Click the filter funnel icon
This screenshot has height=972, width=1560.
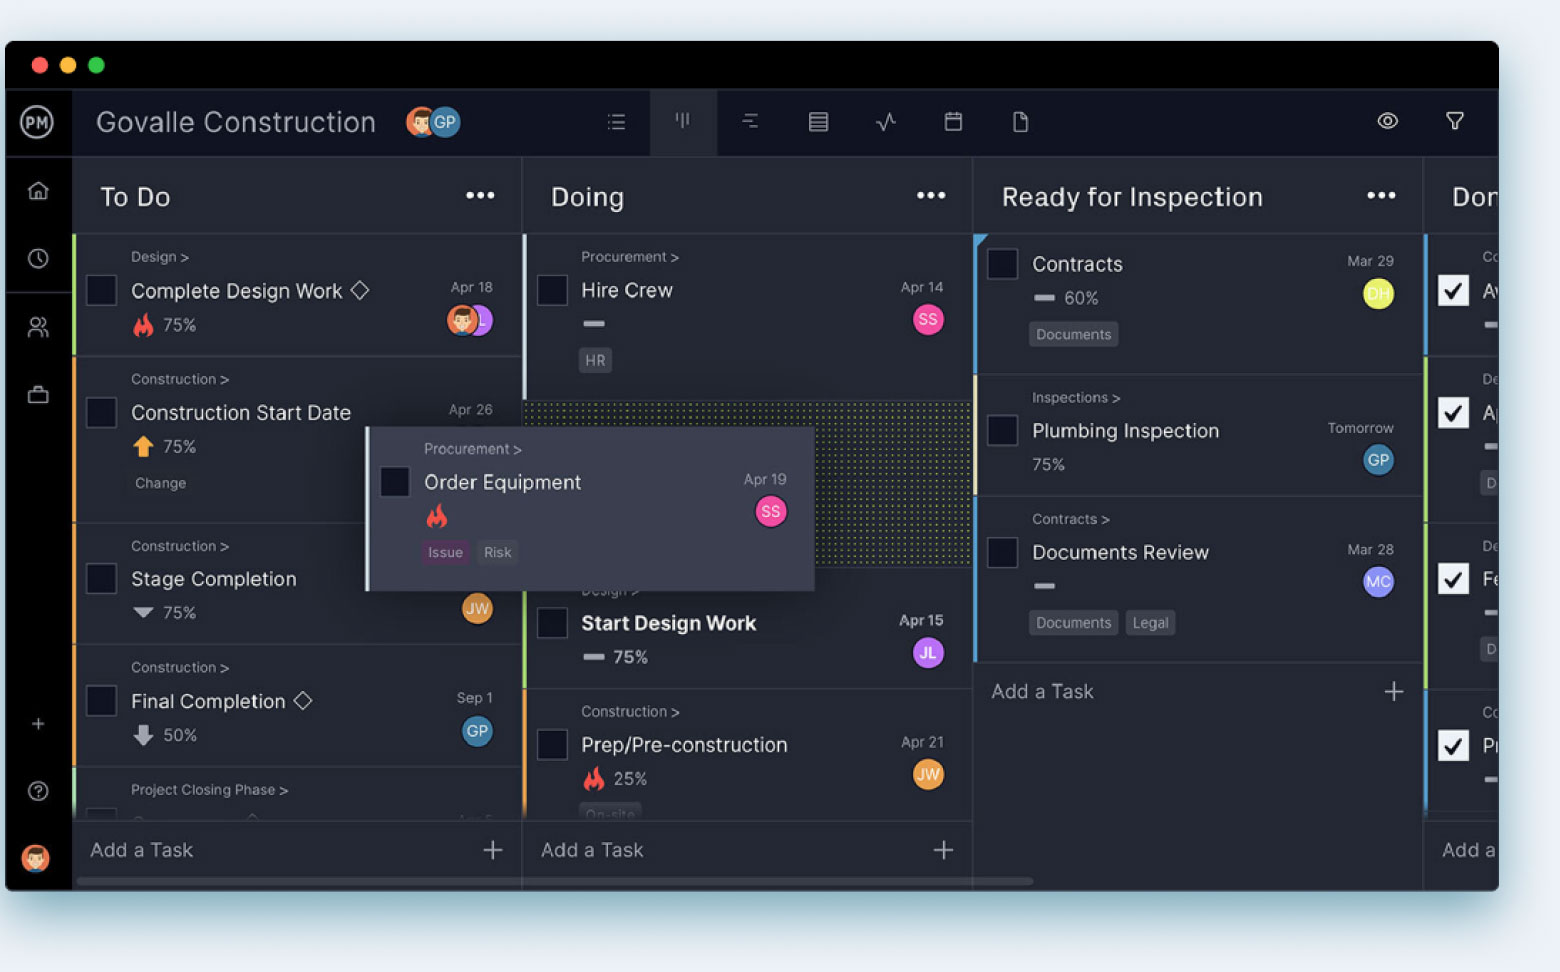point(1455,121)
